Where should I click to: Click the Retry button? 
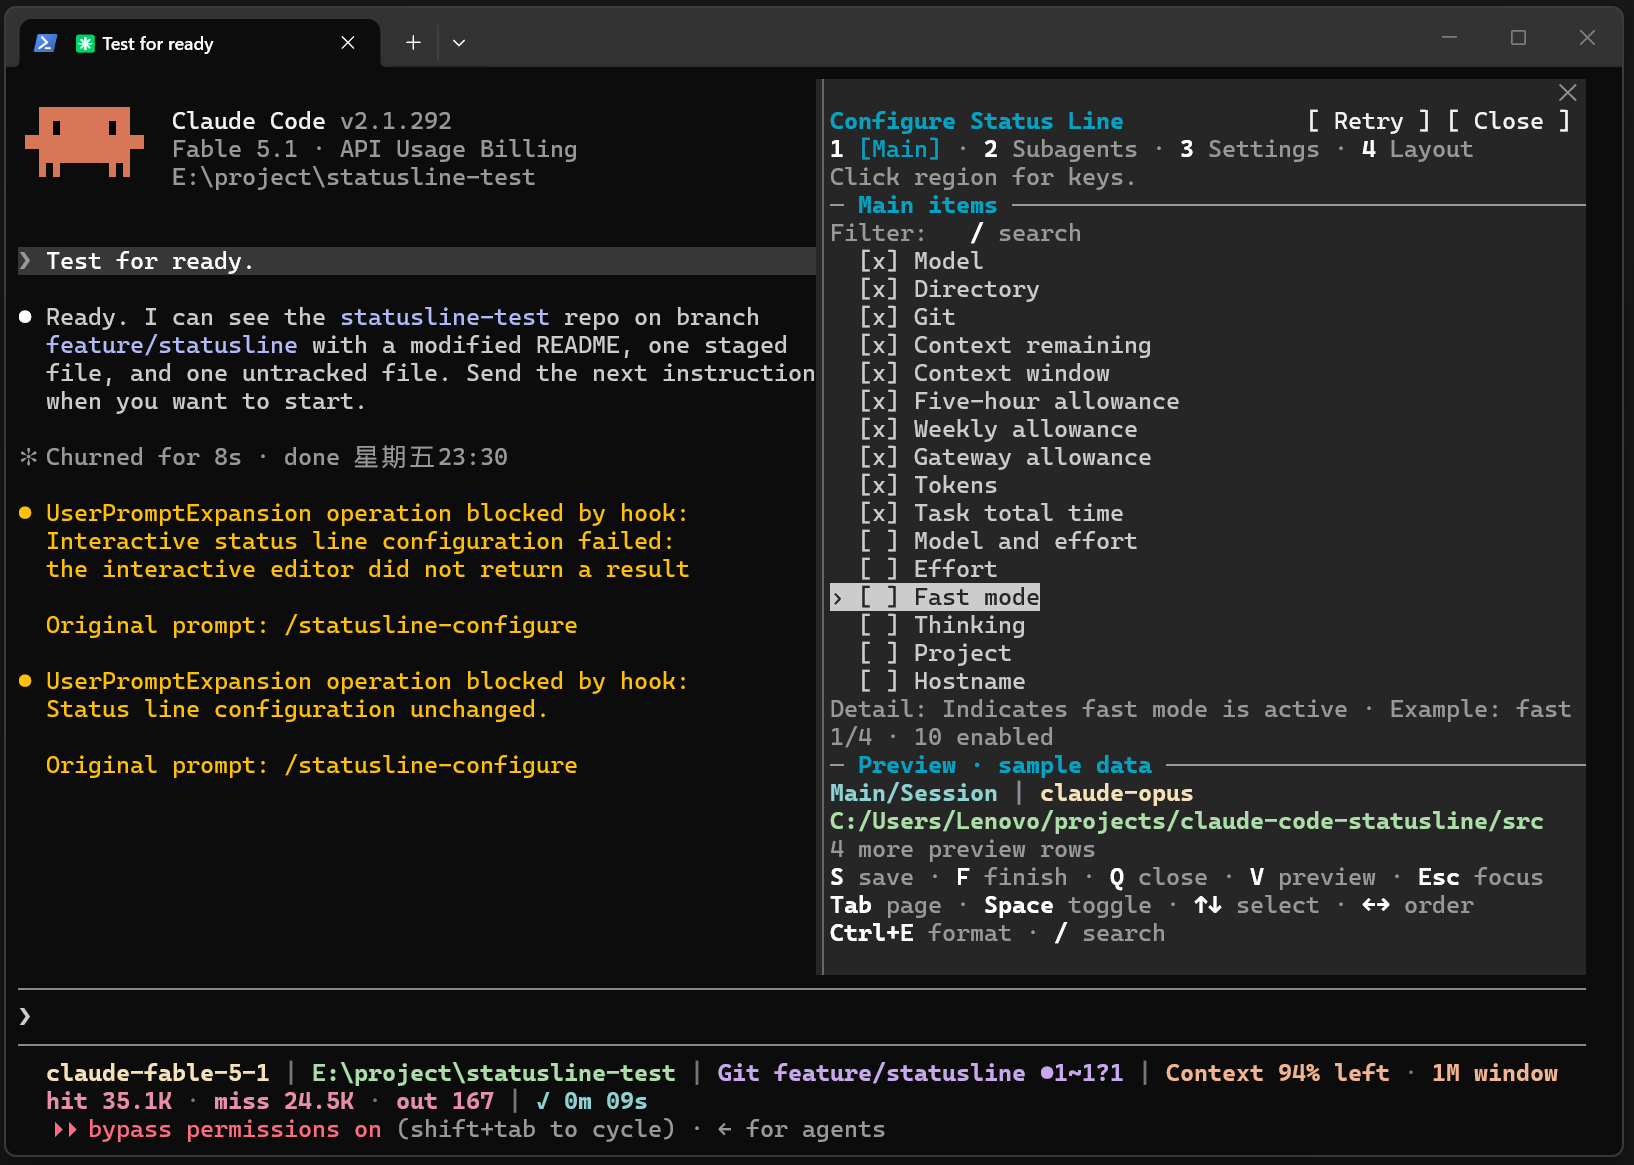[1368, 121]
